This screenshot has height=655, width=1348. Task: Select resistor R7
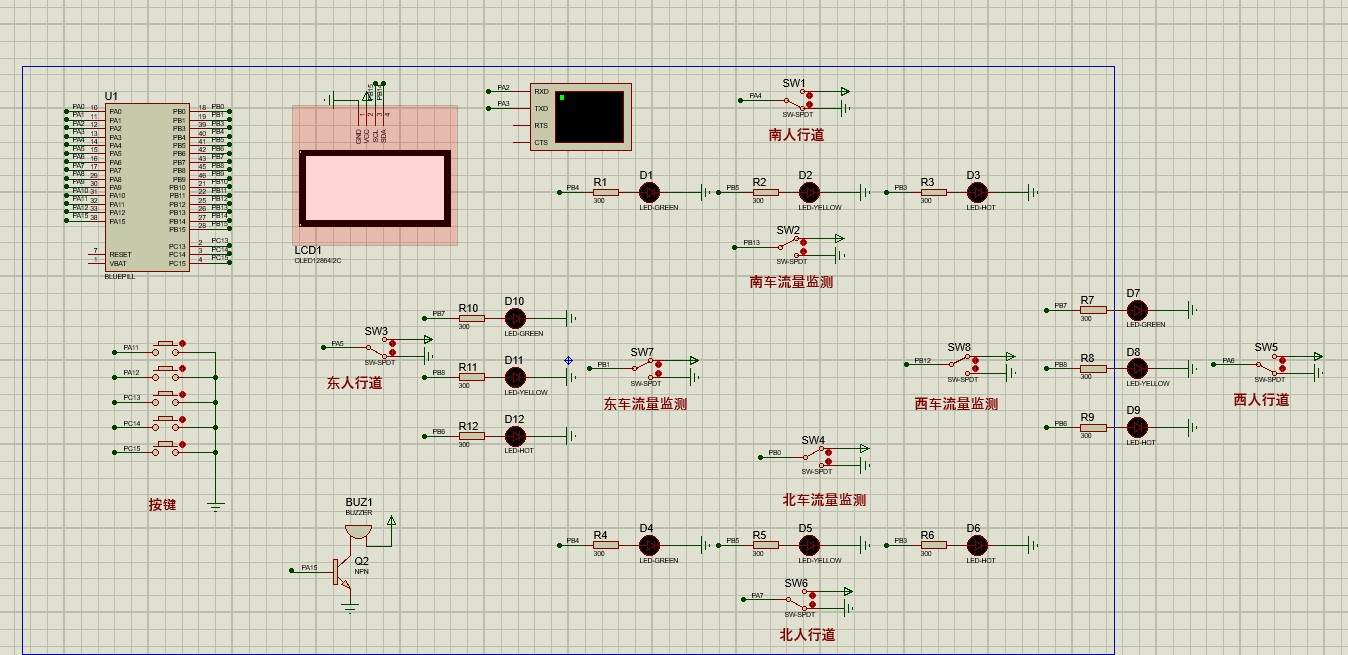click(1092, 310)
